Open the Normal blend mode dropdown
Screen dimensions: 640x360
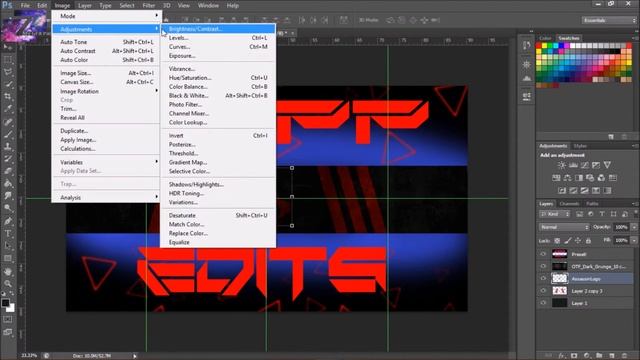[564, 227]
